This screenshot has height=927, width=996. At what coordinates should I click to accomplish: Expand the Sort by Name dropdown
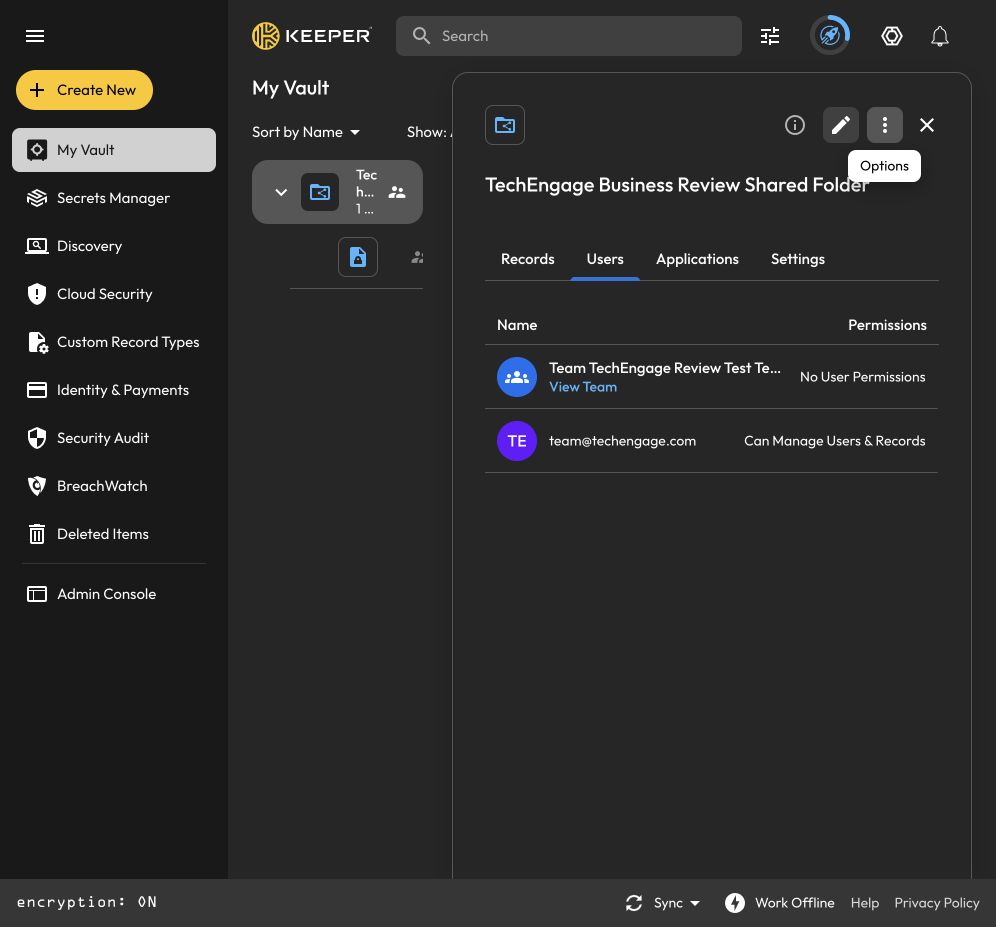306,132
